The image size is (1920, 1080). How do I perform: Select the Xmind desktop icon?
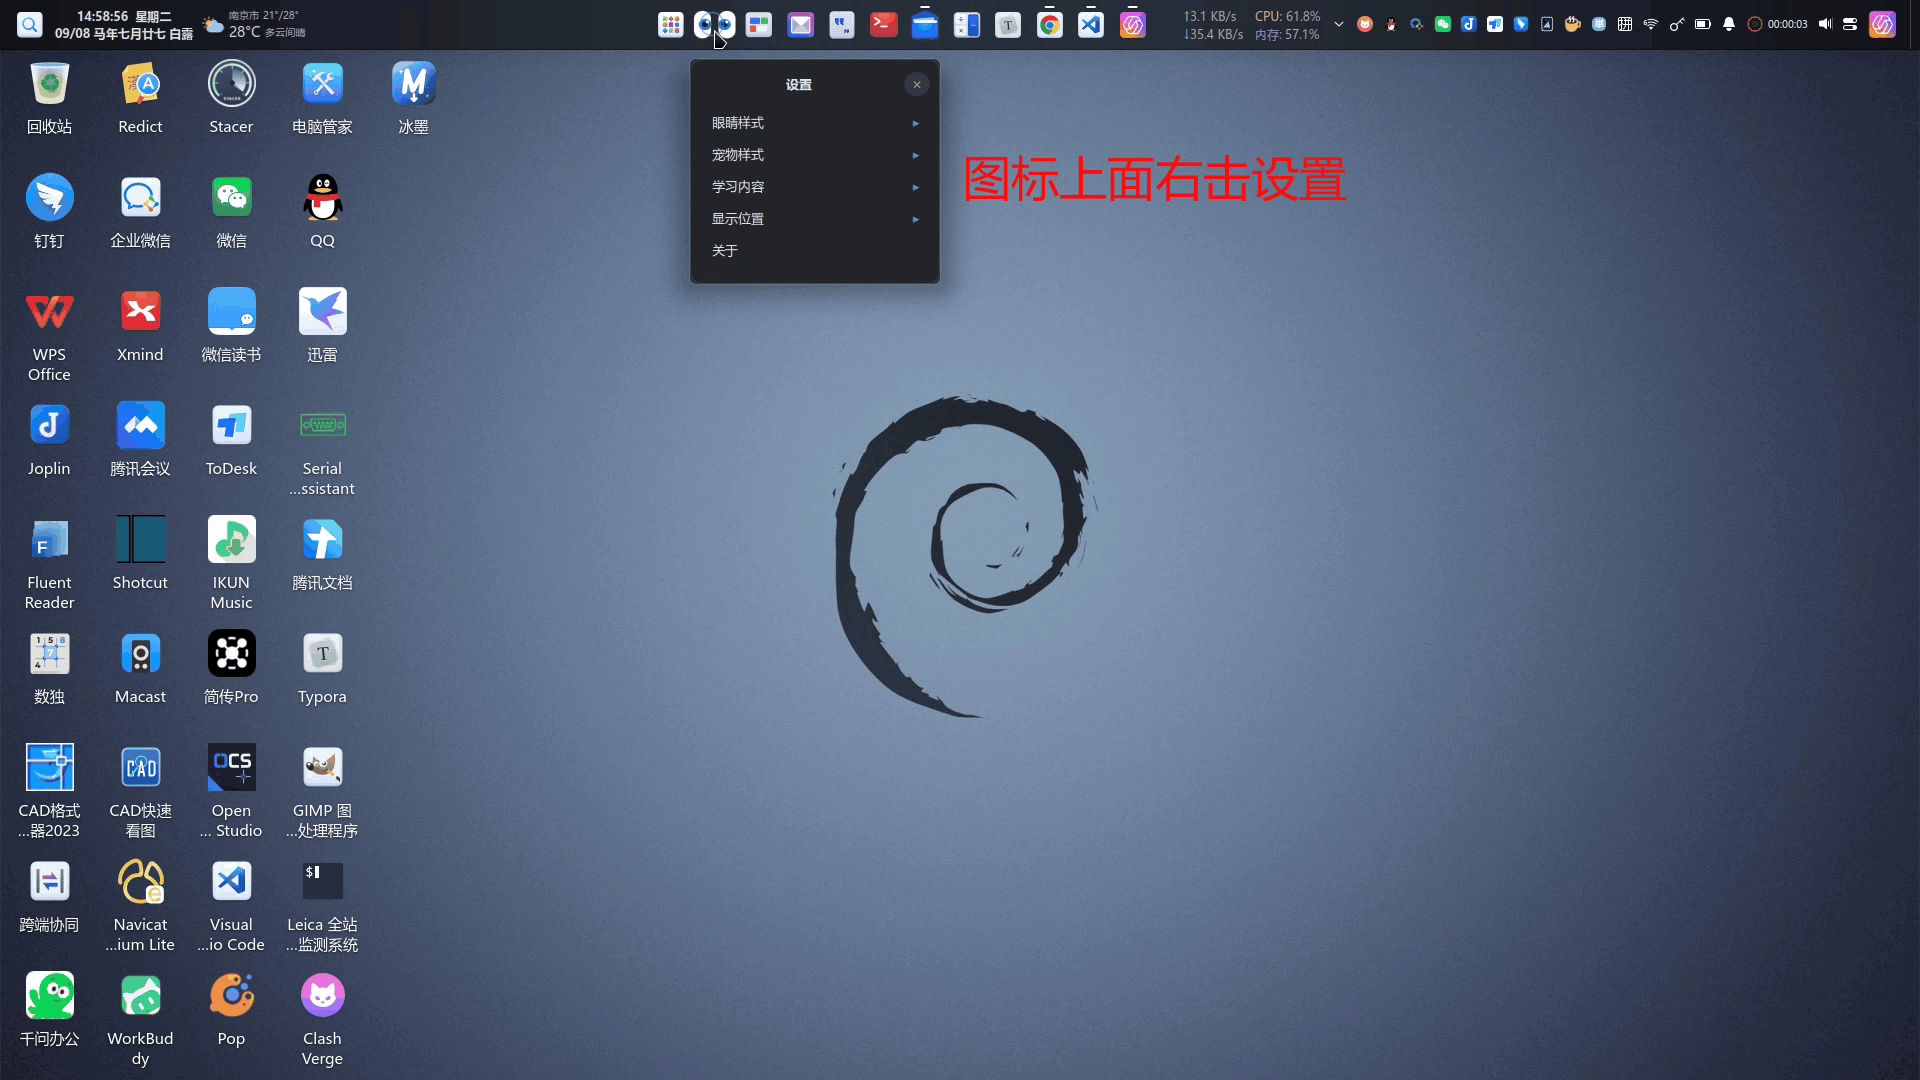(x=140, y=326)
